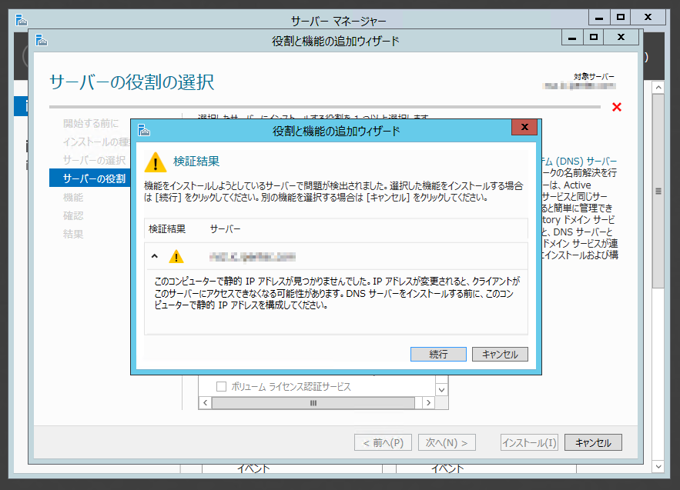Close the 役割と機能の追加ウィザード window
This screenshot has height=490, width=680.
click(x=621, y=37)
